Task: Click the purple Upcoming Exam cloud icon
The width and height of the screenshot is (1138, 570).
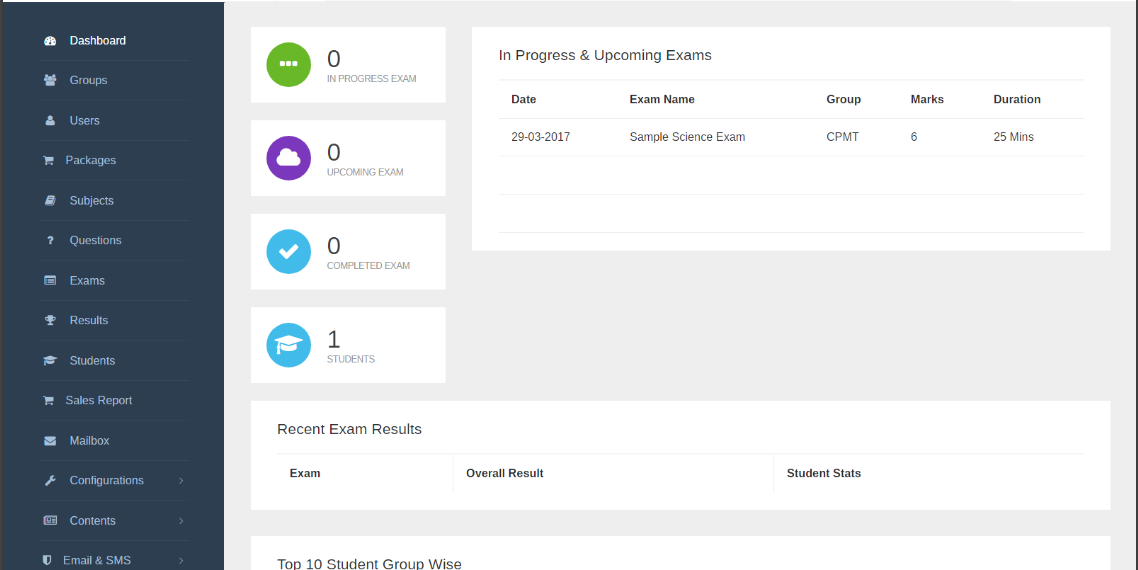Action: [289, 158]
